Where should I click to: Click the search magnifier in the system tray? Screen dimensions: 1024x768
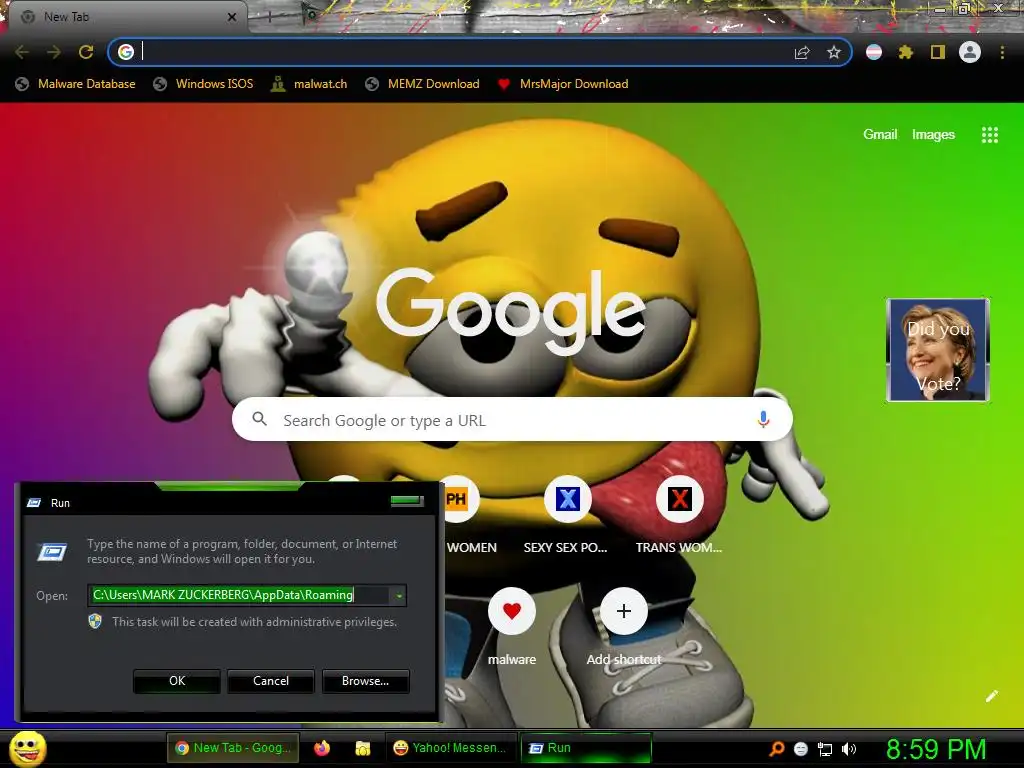click(x=776, y=749)
